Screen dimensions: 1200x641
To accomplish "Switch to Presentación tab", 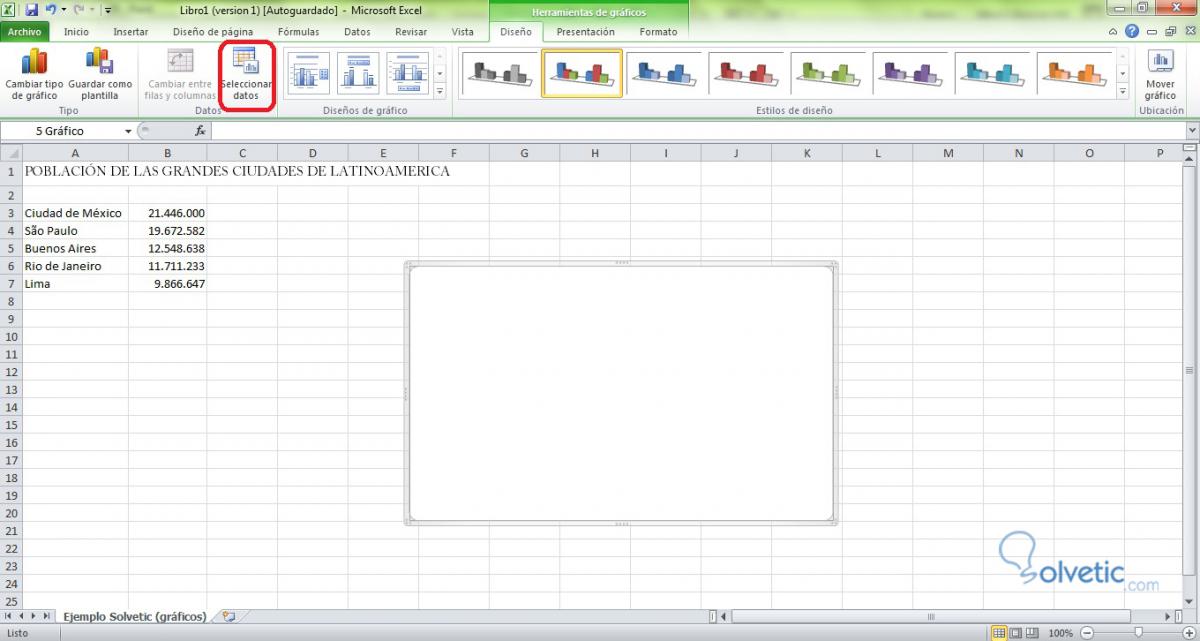I will 586,31.
